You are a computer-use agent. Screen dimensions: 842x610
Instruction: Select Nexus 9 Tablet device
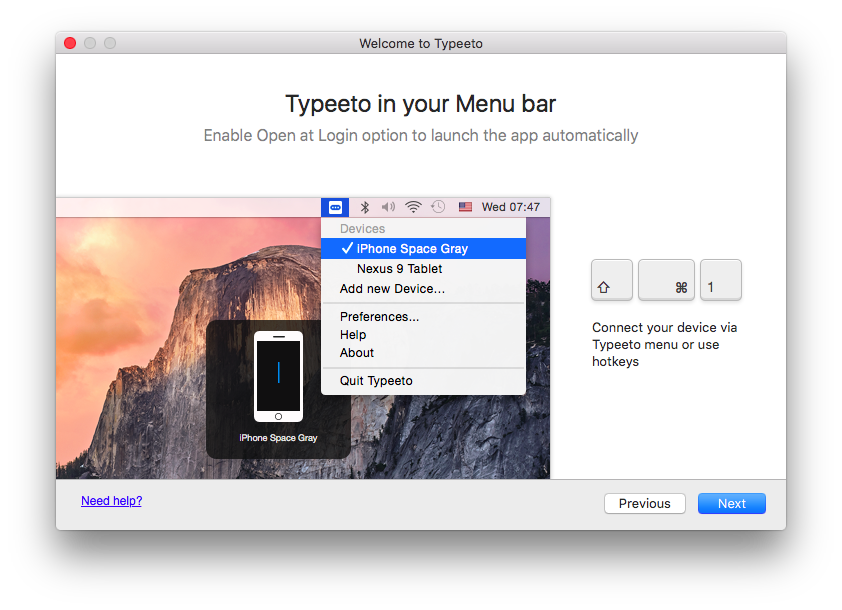(423, 268)
